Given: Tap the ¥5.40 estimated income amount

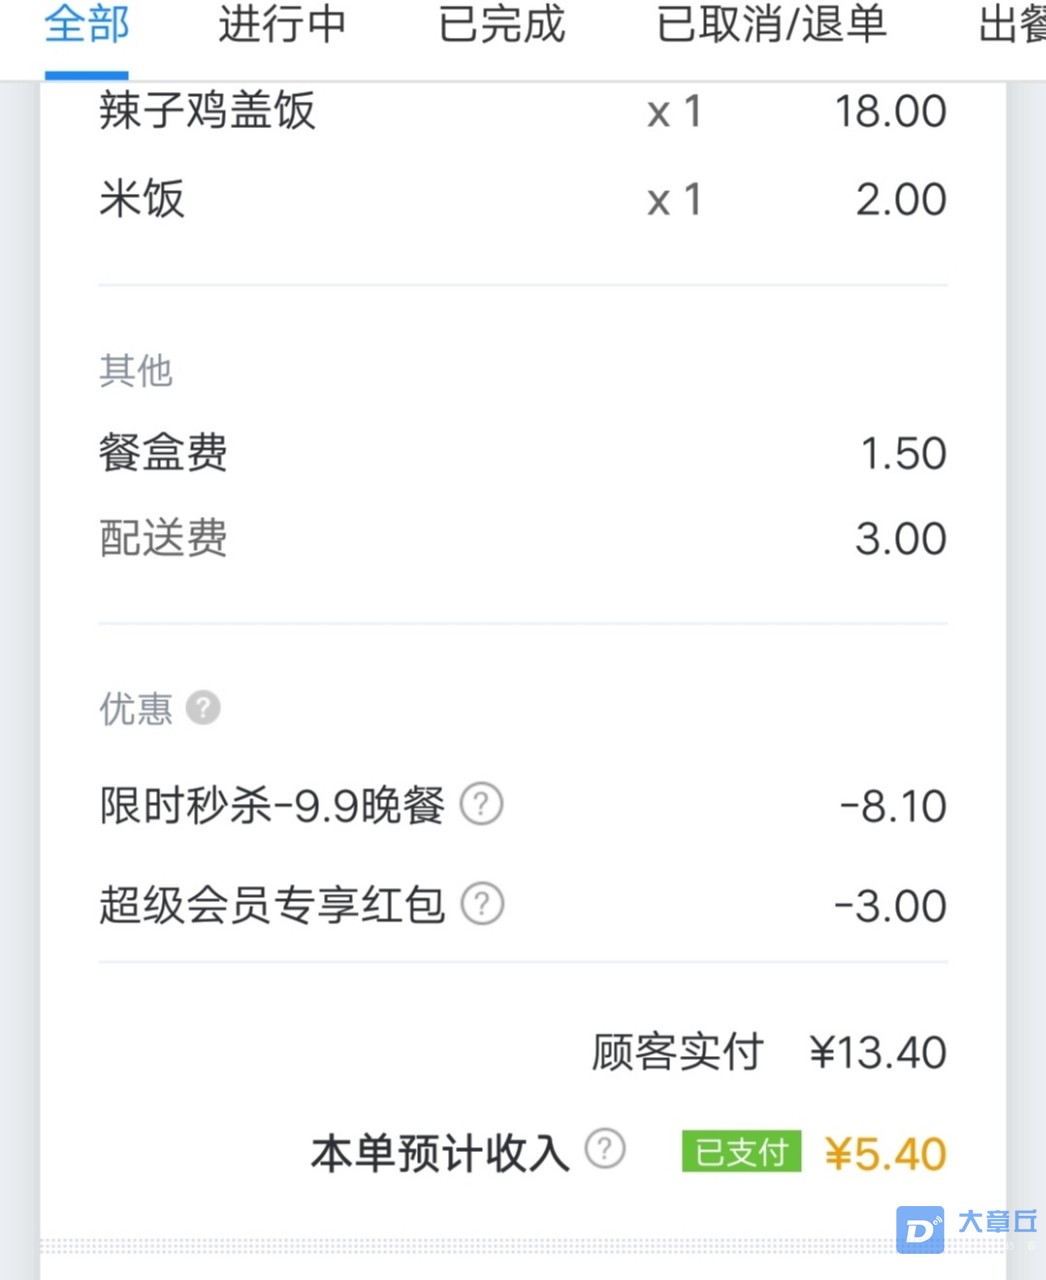Looking at the screenshot, I should [885, 1154].
